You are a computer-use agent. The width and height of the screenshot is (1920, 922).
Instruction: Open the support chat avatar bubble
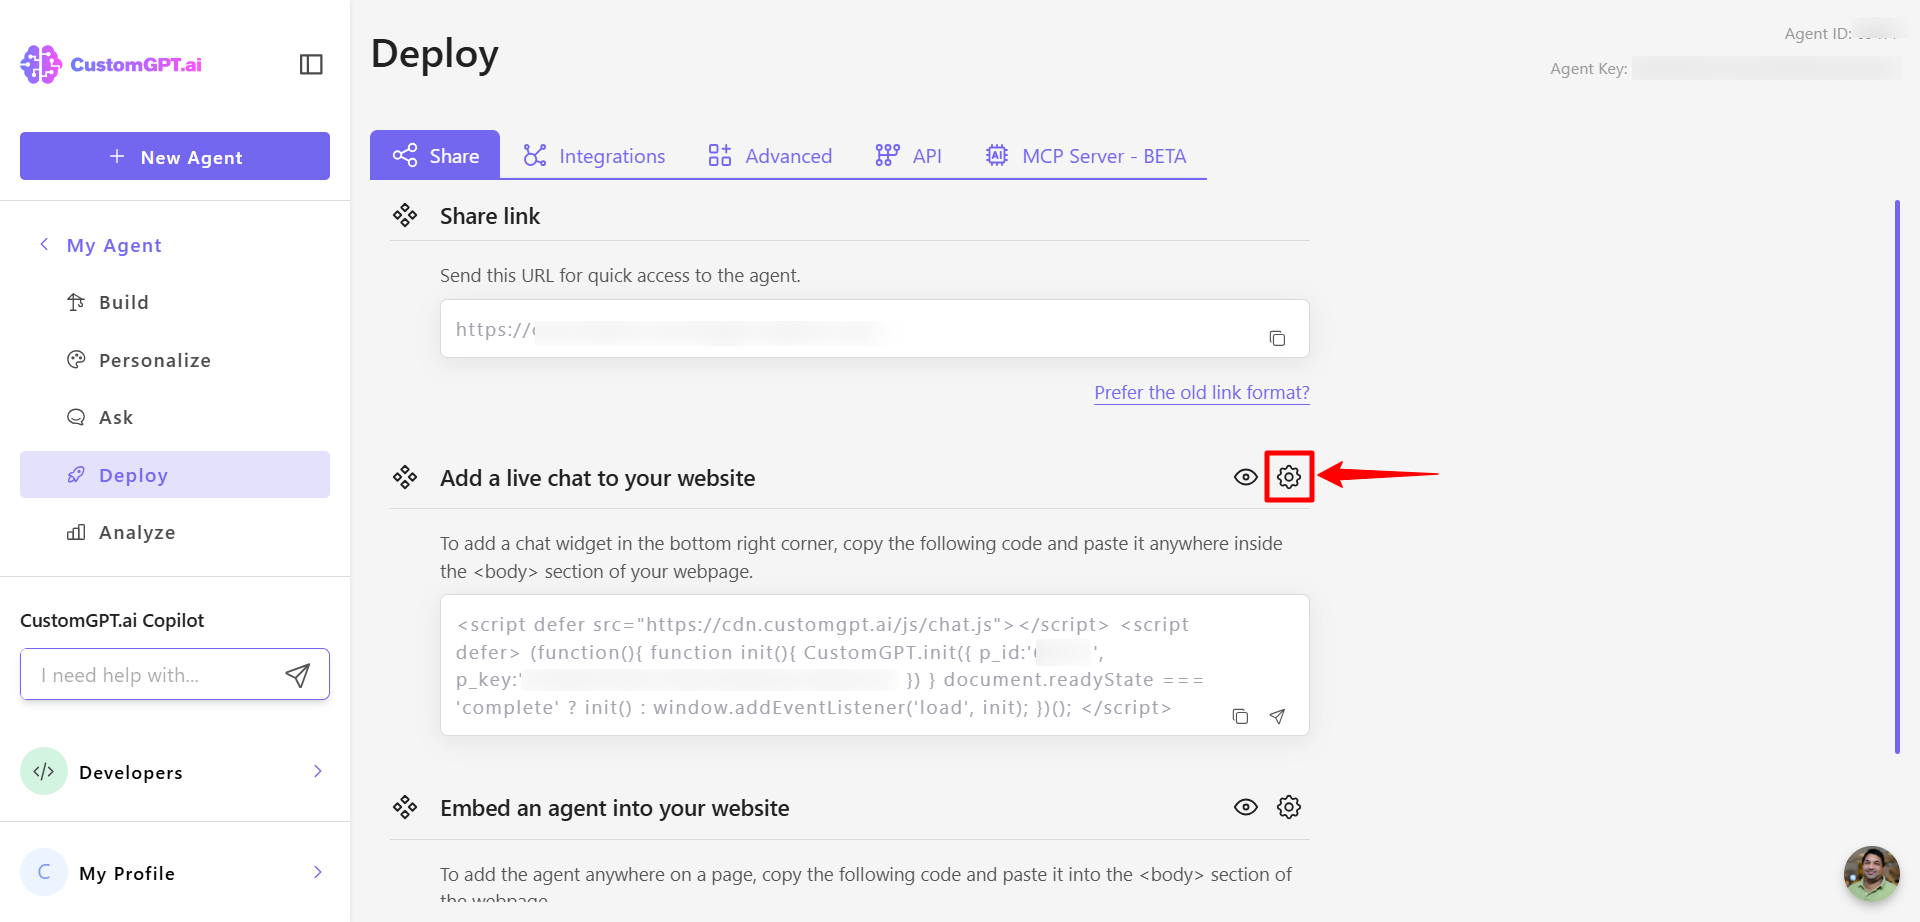[1871, 874]
